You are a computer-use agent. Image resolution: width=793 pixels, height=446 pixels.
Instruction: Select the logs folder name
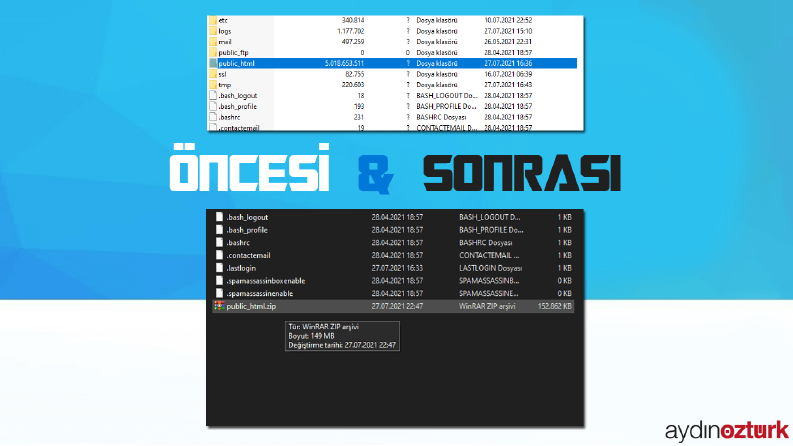click(x=225, y=31)
